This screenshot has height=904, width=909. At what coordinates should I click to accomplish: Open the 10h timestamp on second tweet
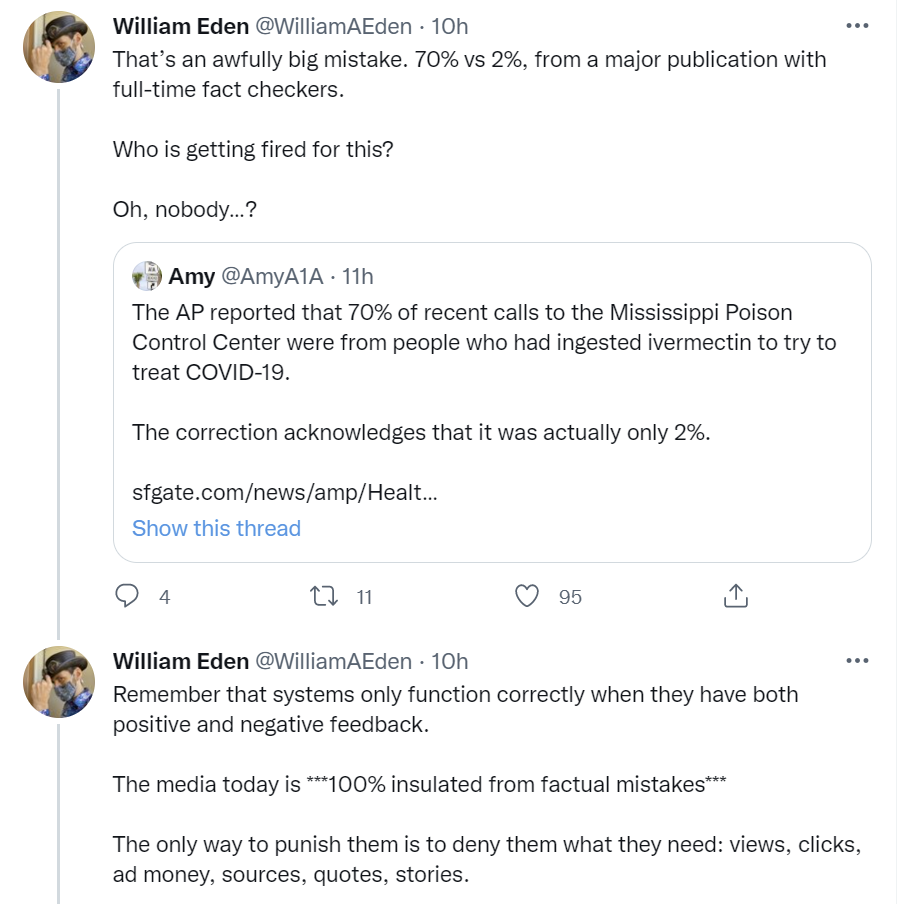(449, 661)
